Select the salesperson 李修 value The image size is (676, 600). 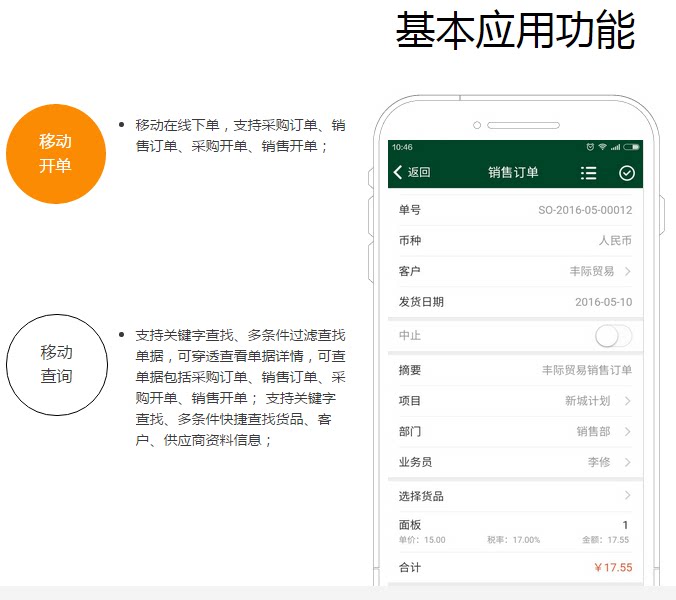point(599,462)
